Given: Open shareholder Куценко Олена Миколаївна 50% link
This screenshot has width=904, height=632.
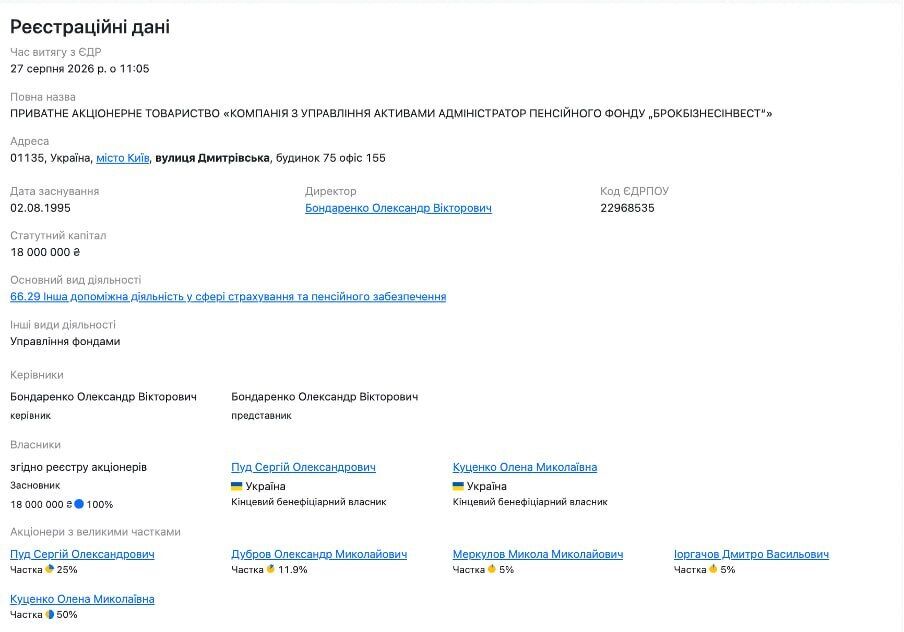Looking at the screenshot, I should click(x=82, y=599).
